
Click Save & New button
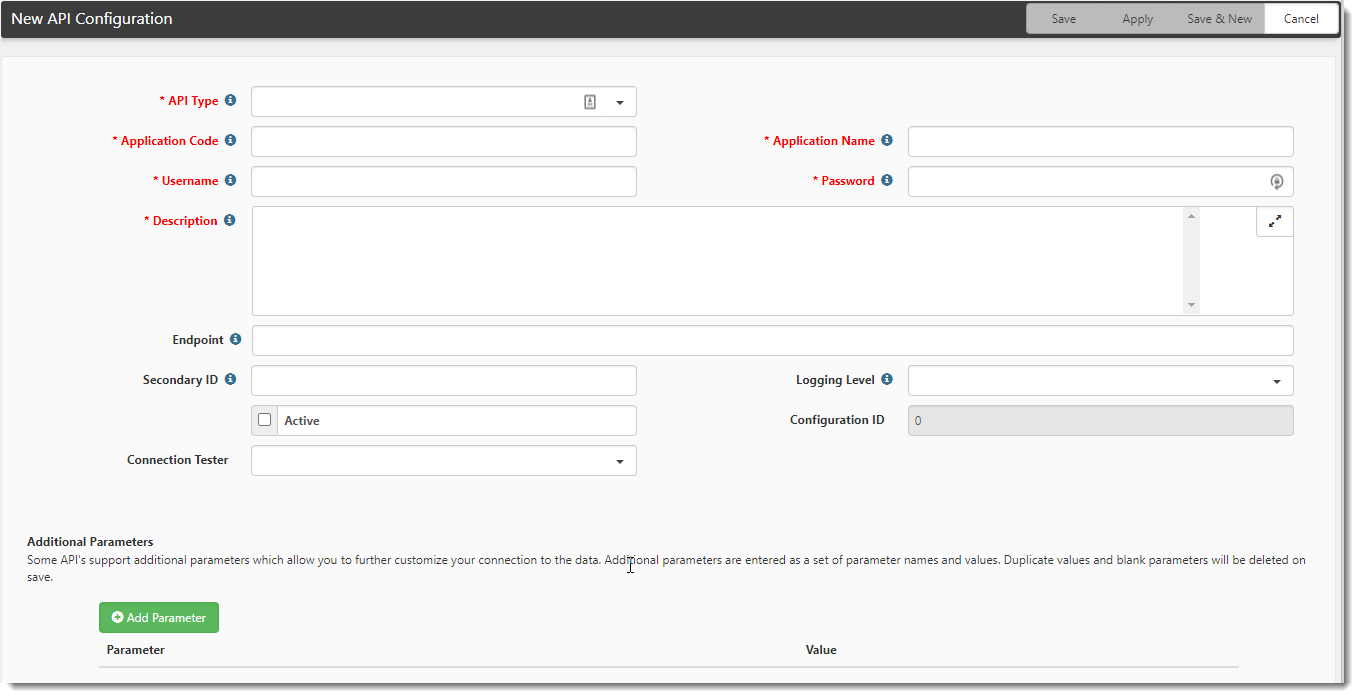point(1219,19)
